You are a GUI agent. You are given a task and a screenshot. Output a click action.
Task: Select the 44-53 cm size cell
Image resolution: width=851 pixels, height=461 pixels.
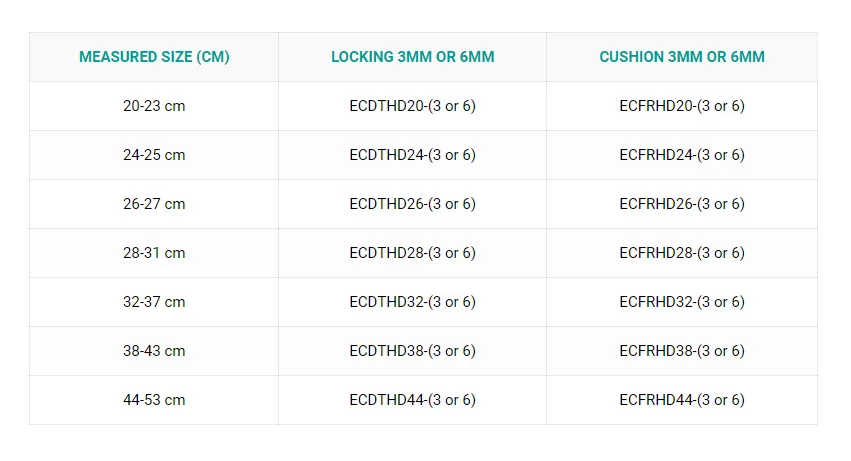pyautogui.click(x=154, y=400)
